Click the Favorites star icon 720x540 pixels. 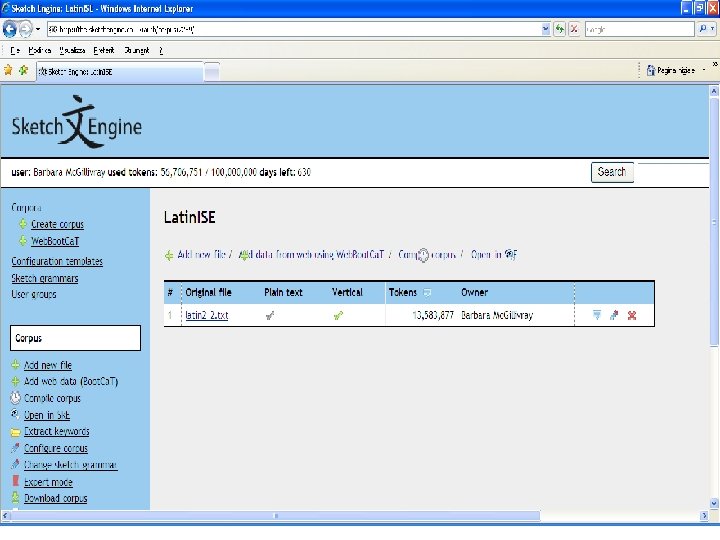click(x=8, y=70)
